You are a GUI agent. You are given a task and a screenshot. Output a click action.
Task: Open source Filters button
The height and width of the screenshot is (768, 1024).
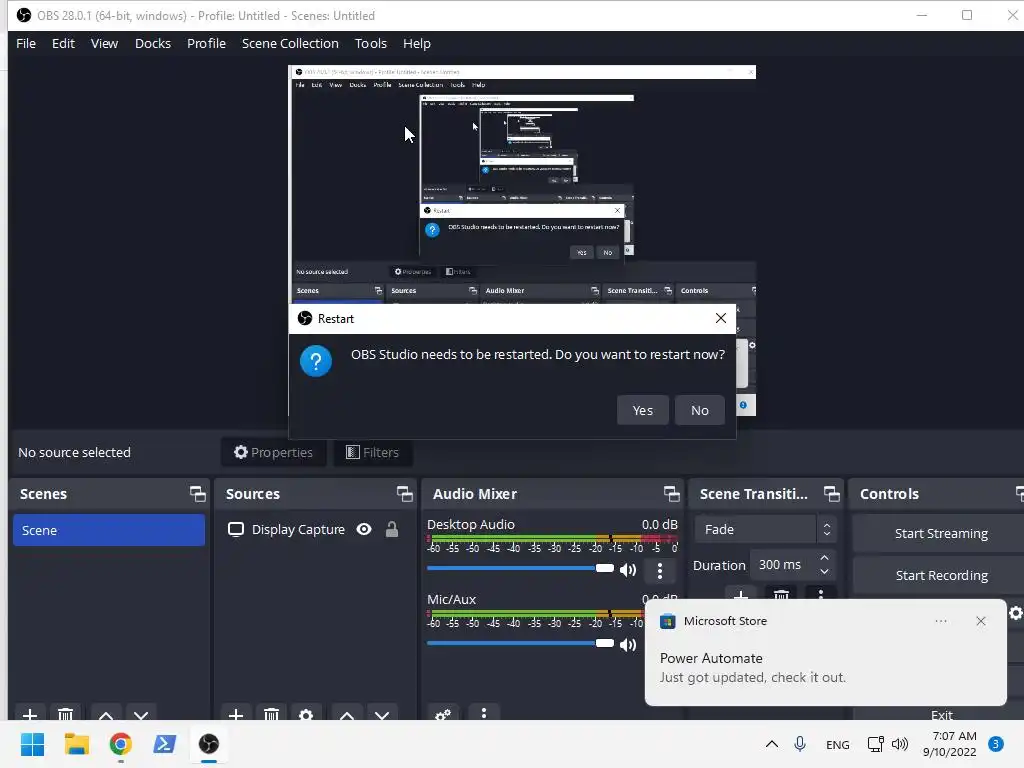click(372, 452)
